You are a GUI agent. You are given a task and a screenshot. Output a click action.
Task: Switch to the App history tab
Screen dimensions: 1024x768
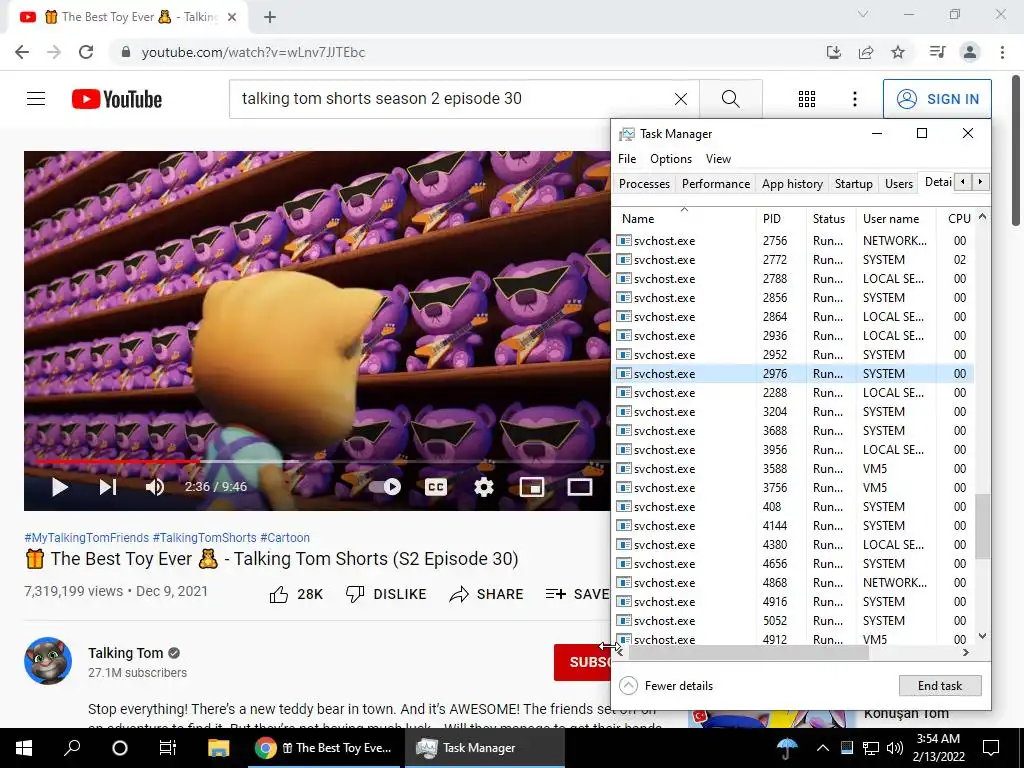click(792, 184)
